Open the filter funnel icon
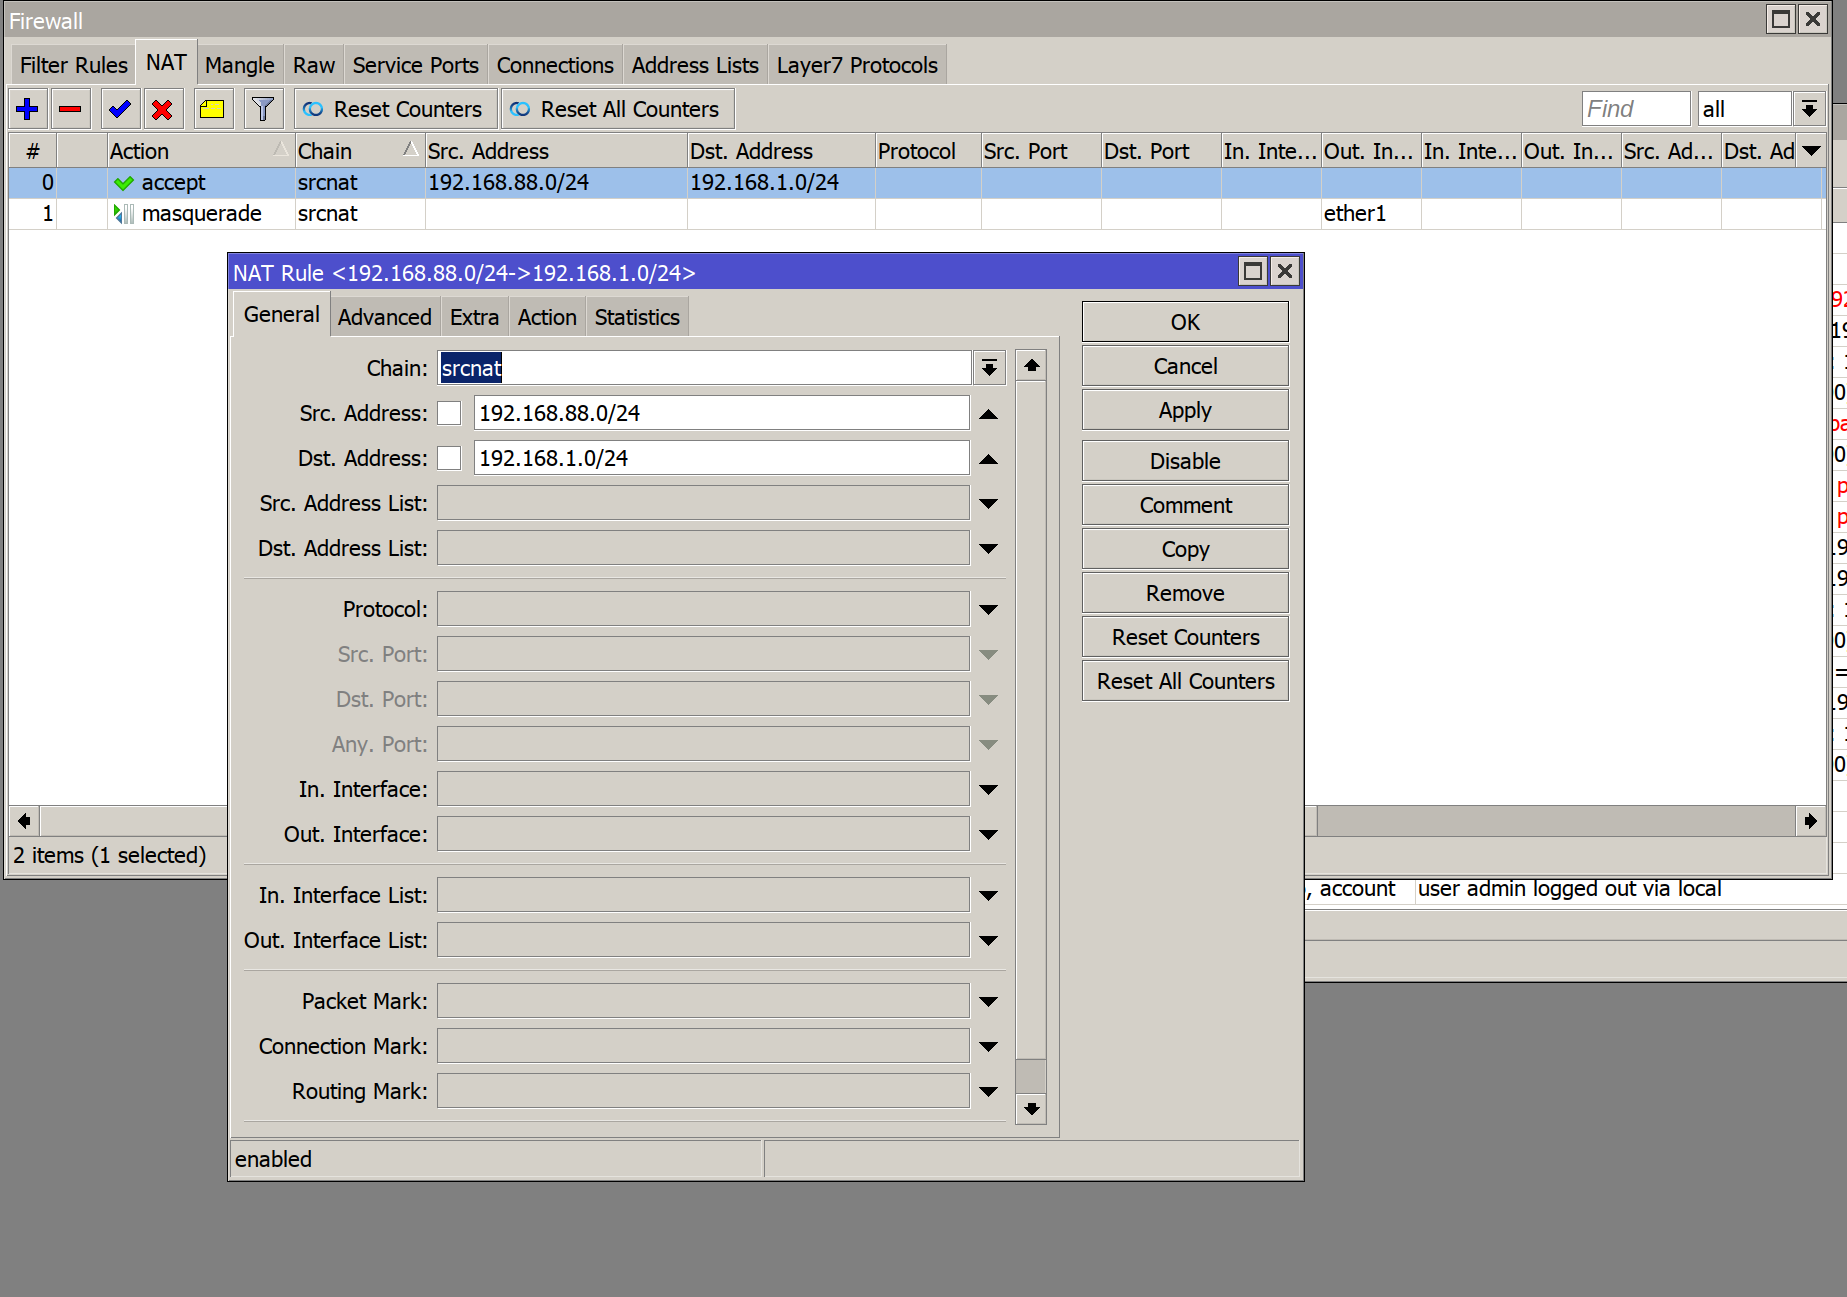Viewport: 1847px width, 1297px height. tap(262, 108)
